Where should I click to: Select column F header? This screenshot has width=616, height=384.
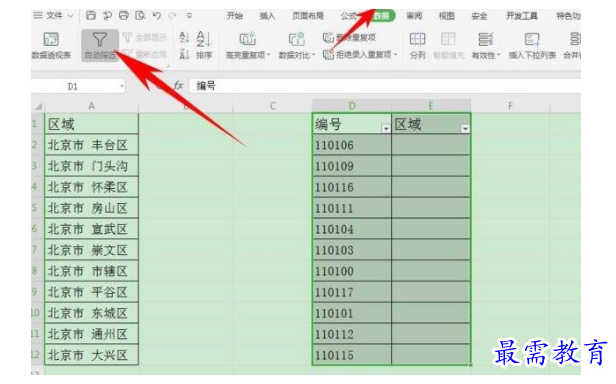point(510,106)
